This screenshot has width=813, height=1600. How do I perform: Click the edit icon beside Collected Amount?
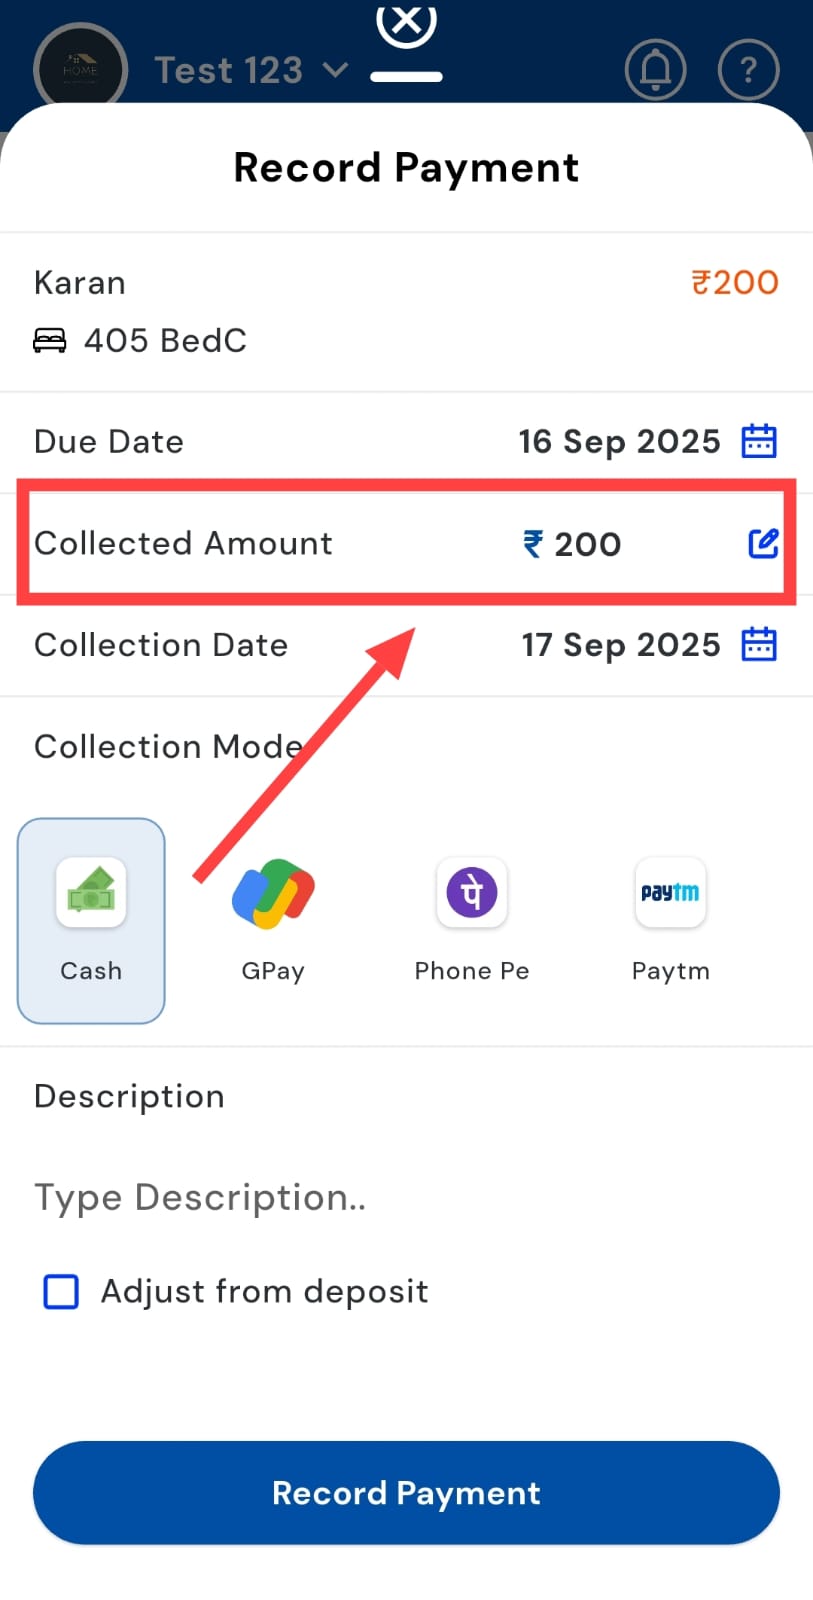click(x=763, y=543)
